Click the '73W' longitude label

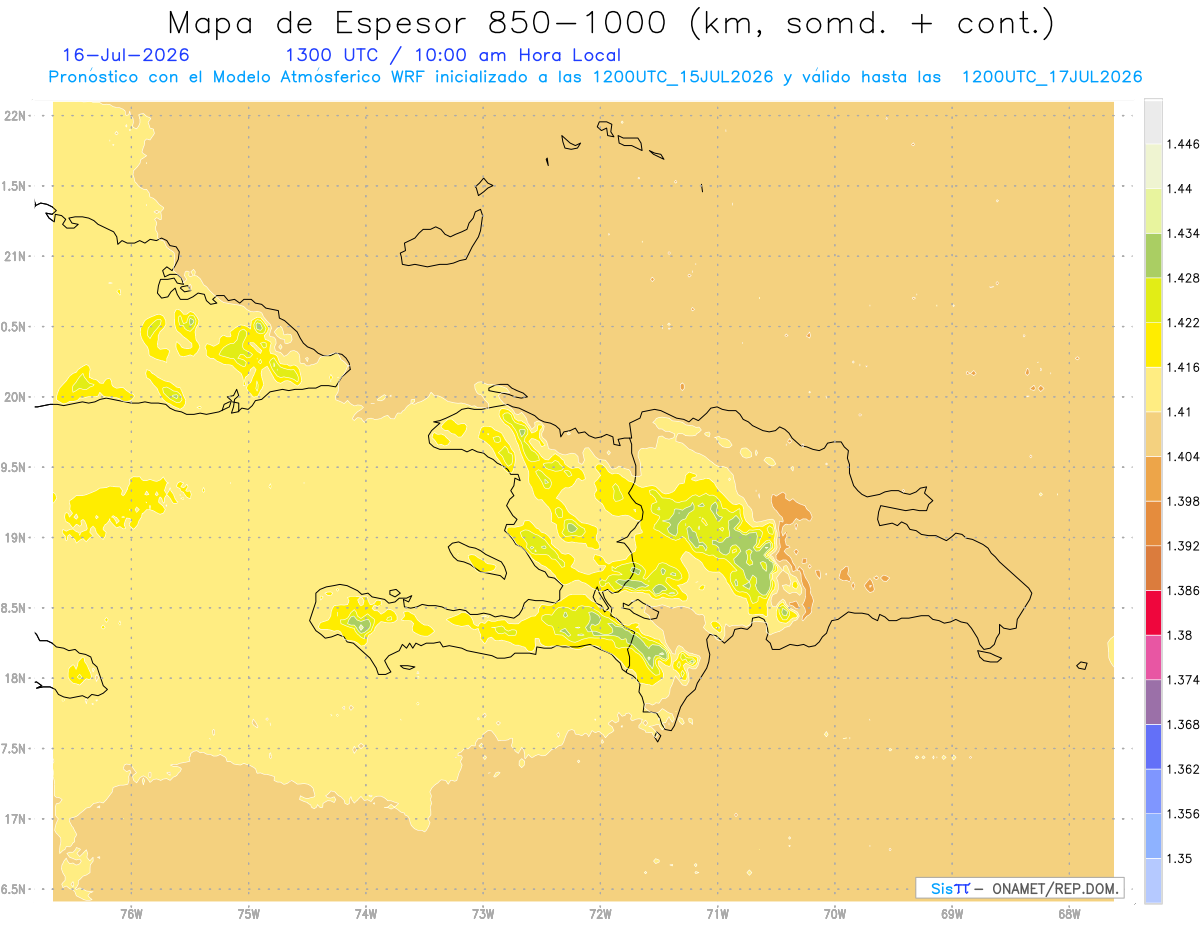[x=483, y=914]
